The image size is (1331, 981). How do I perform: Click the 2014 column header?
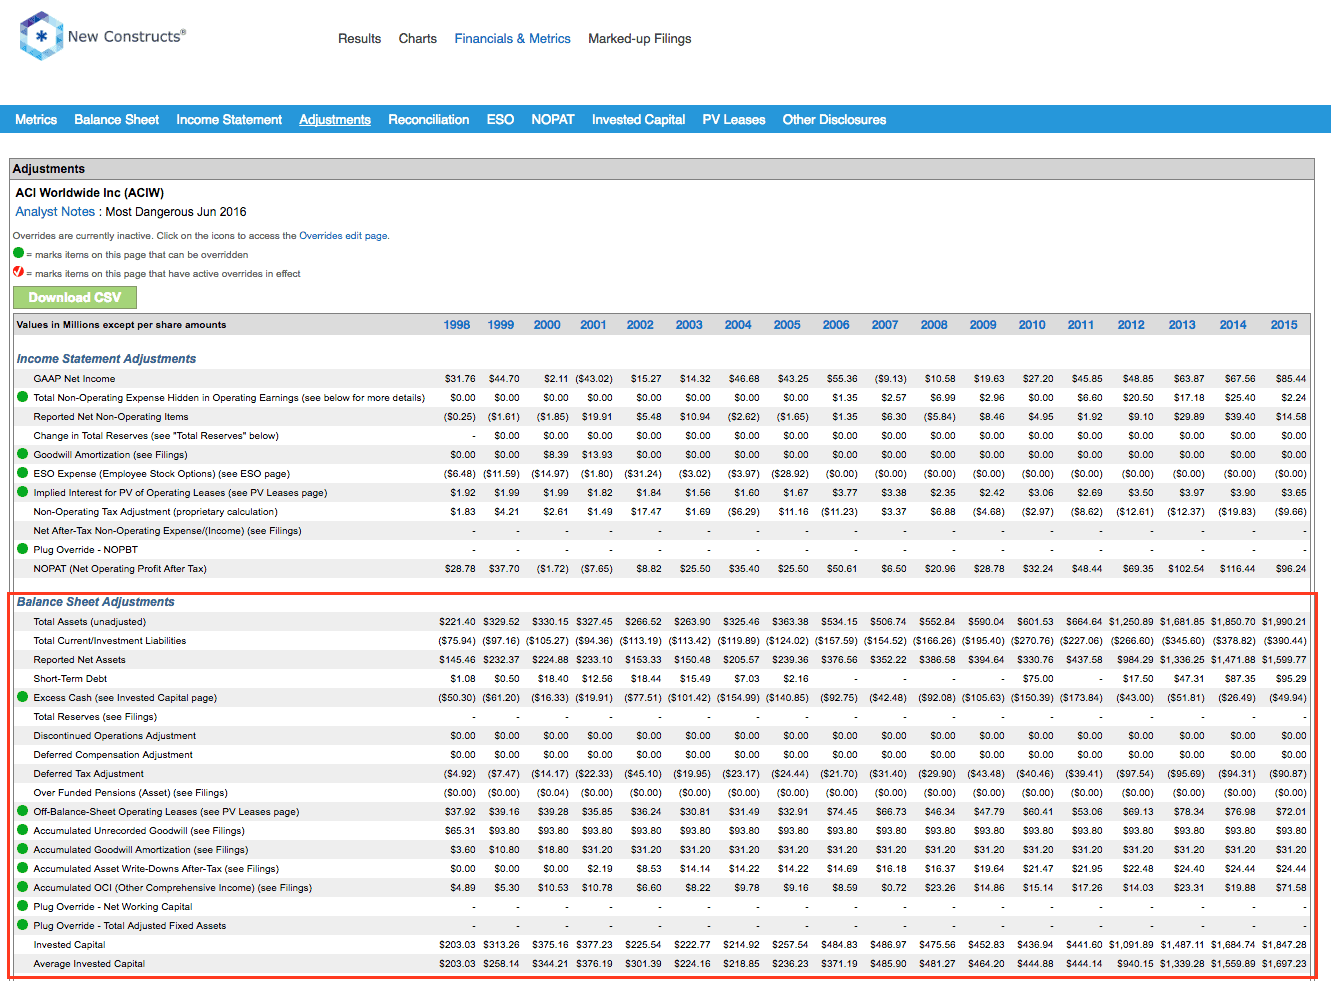(1233, 325)
